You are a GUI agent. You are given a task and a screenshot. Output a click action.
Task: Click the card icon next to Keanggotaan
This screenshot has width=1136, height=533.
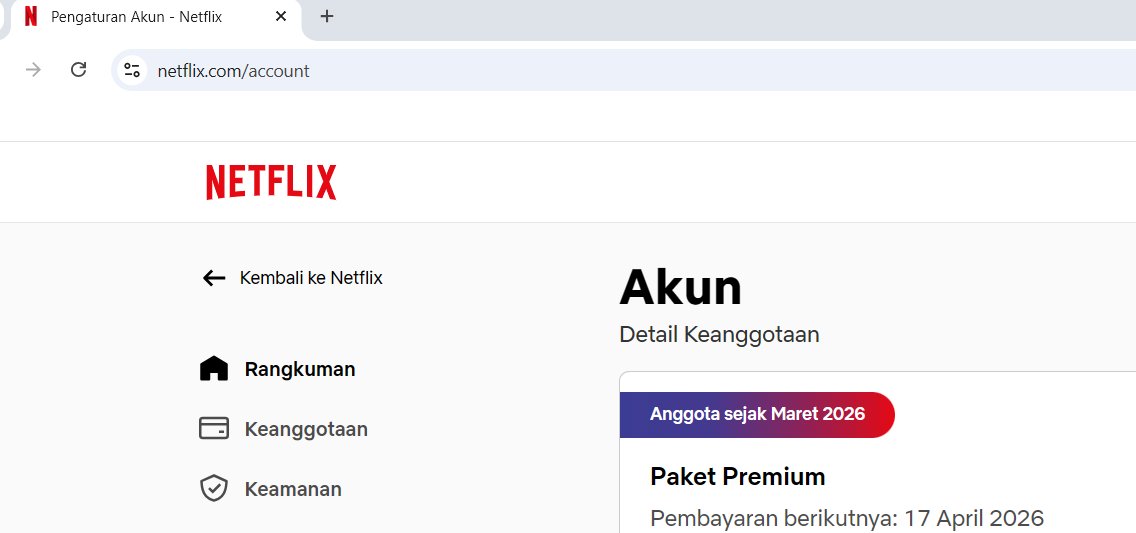[214, 429]
